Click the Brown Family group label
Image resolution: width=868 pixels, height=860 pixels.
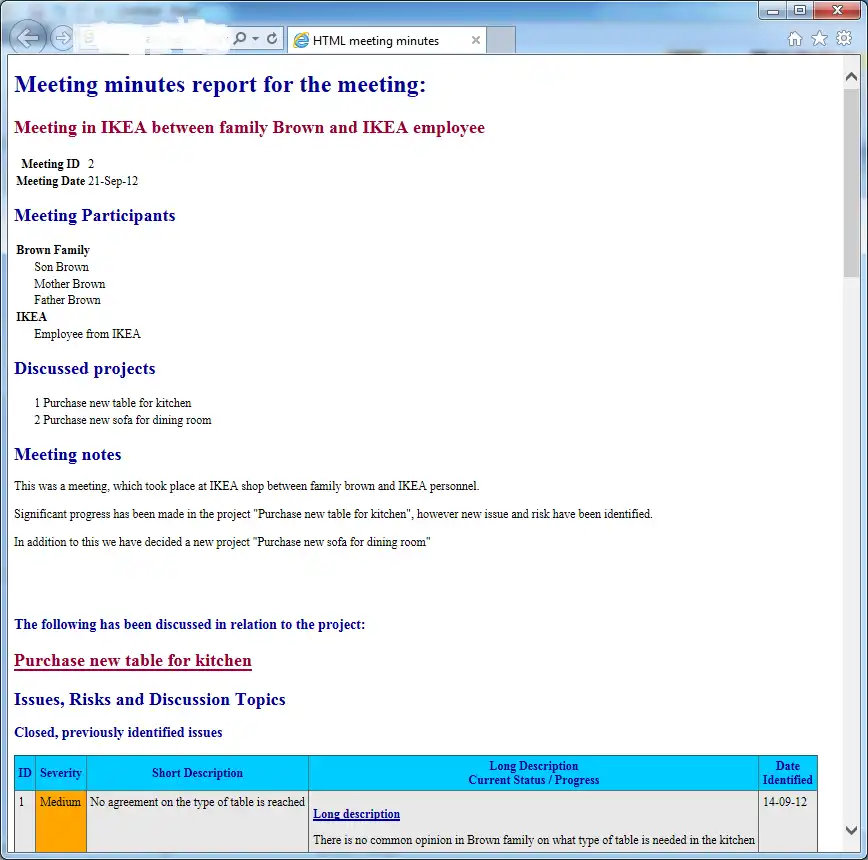pos(53,250)
